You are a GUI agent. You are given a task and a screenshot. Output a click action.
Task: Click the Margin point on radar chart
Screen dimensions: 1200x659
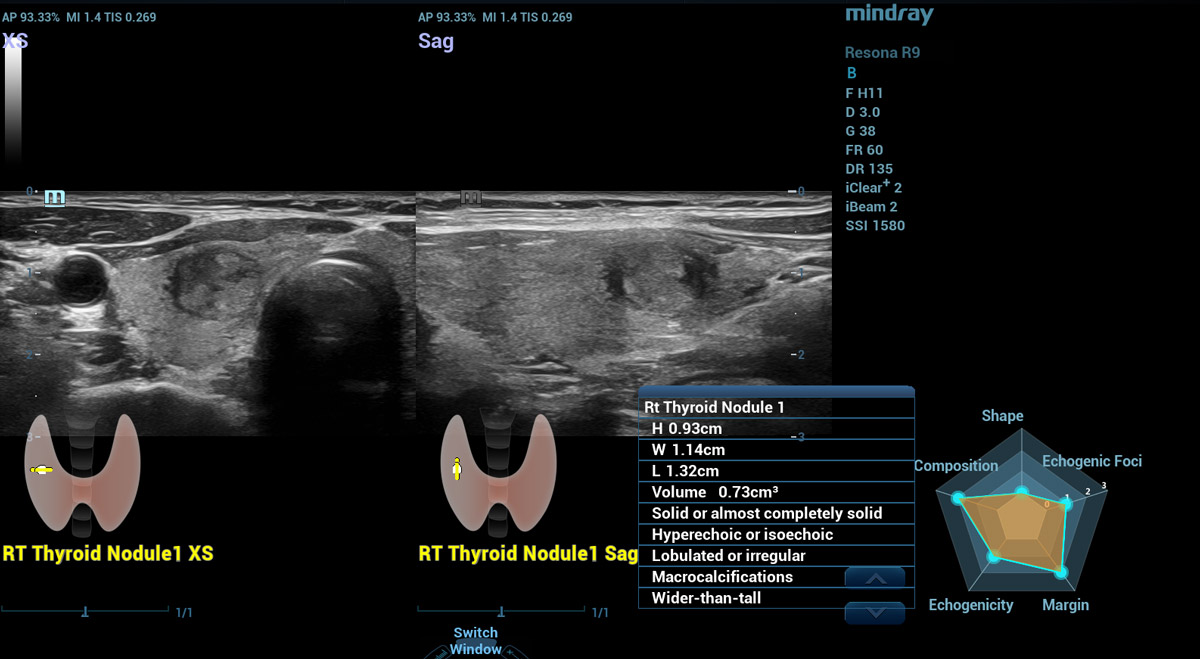[x=1061, y=573]
